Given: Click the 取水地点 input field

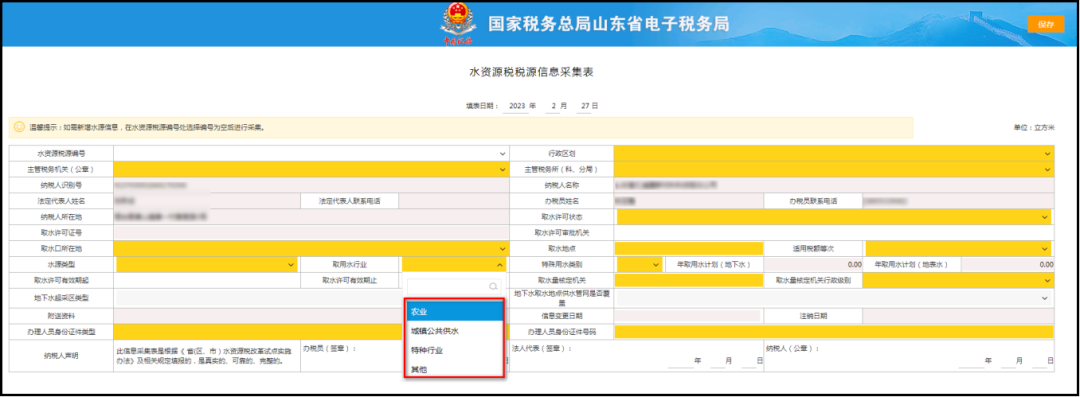Looking at the screenshot, I should (x=689, y=248).
